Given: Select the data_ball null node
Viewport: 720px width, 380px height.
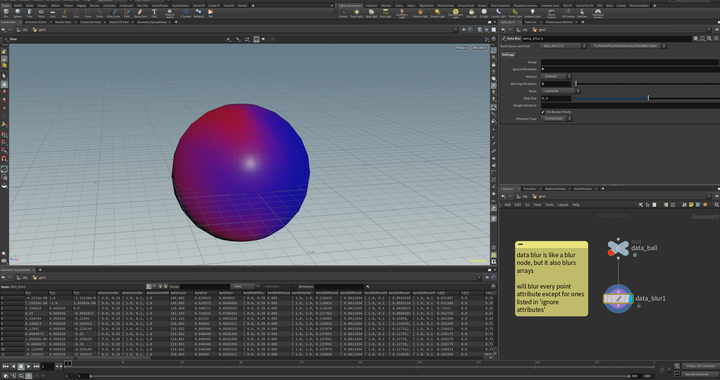Looking at the screenshot, I should point(618,248).
